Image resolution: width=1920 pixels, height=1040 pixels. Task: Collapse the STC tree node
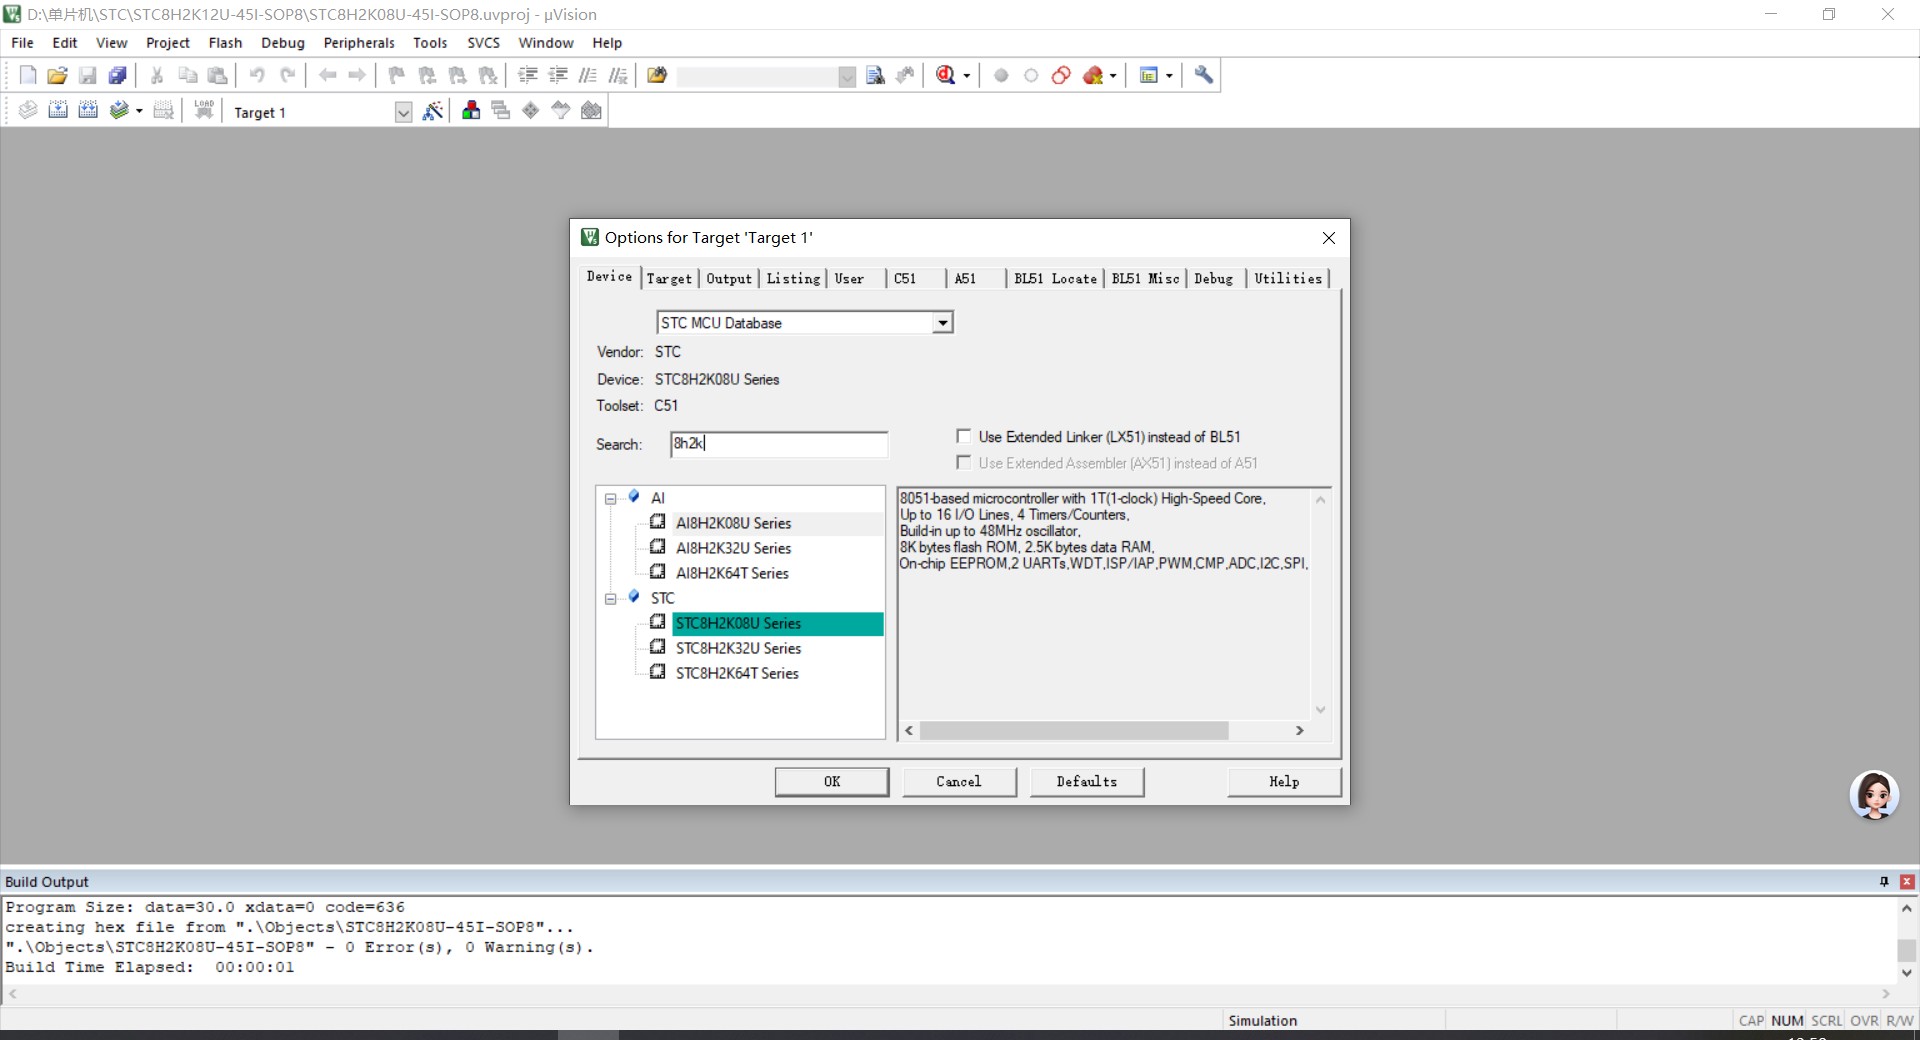click(610, 598)
